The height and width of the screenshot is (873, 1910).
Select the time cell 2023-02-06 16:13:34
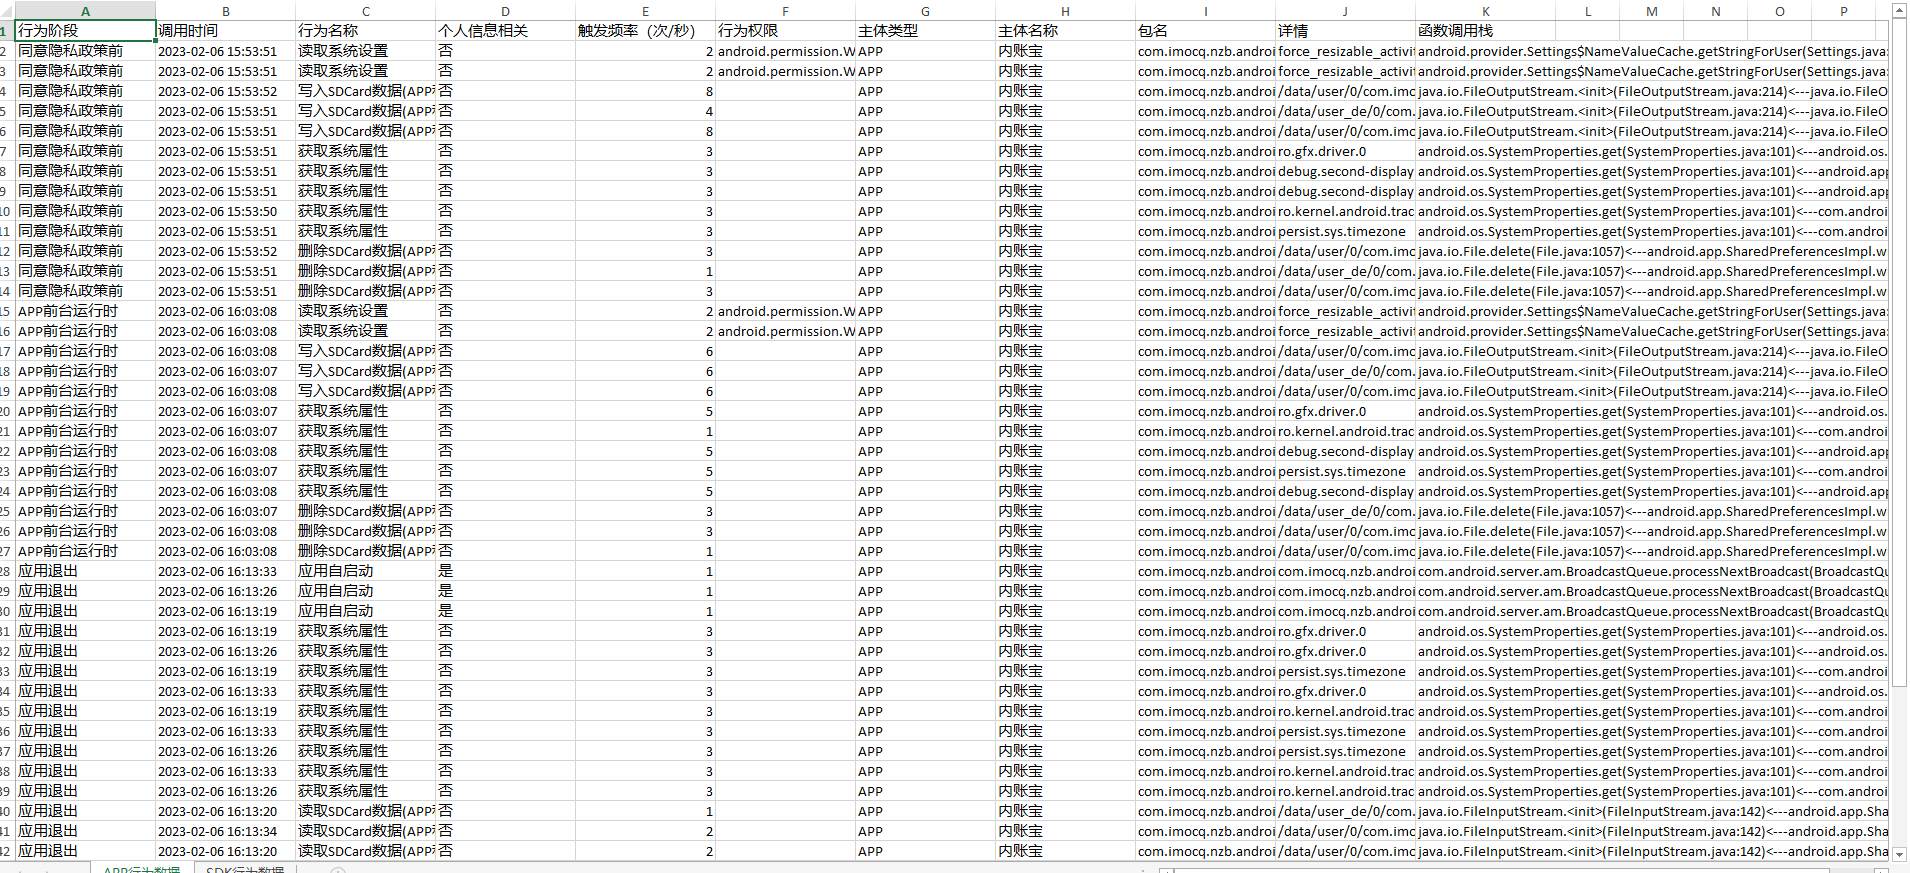click(x=226, y=831)
